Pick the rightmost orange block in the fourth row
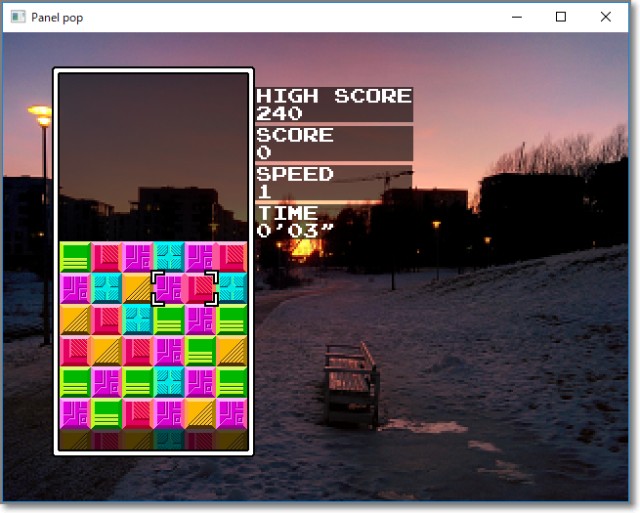640x513 pixels. click(231, 350)
